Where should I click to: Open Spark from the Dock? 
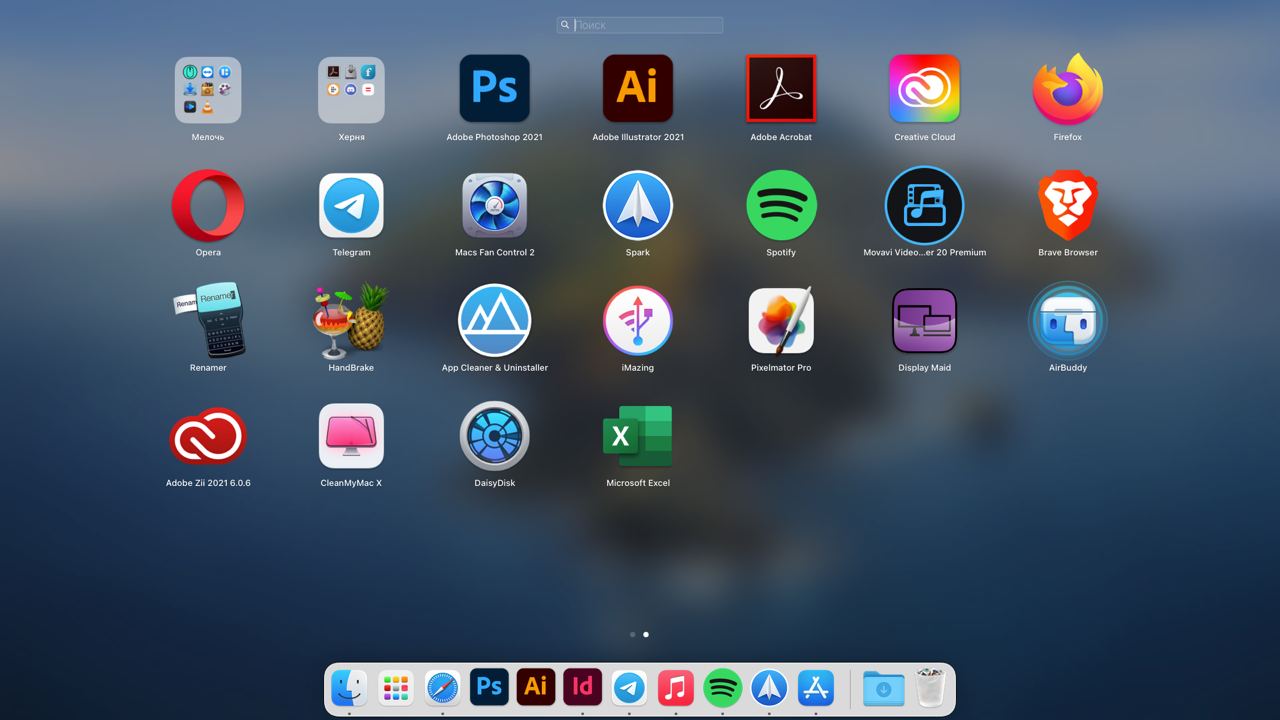(769, 688)
